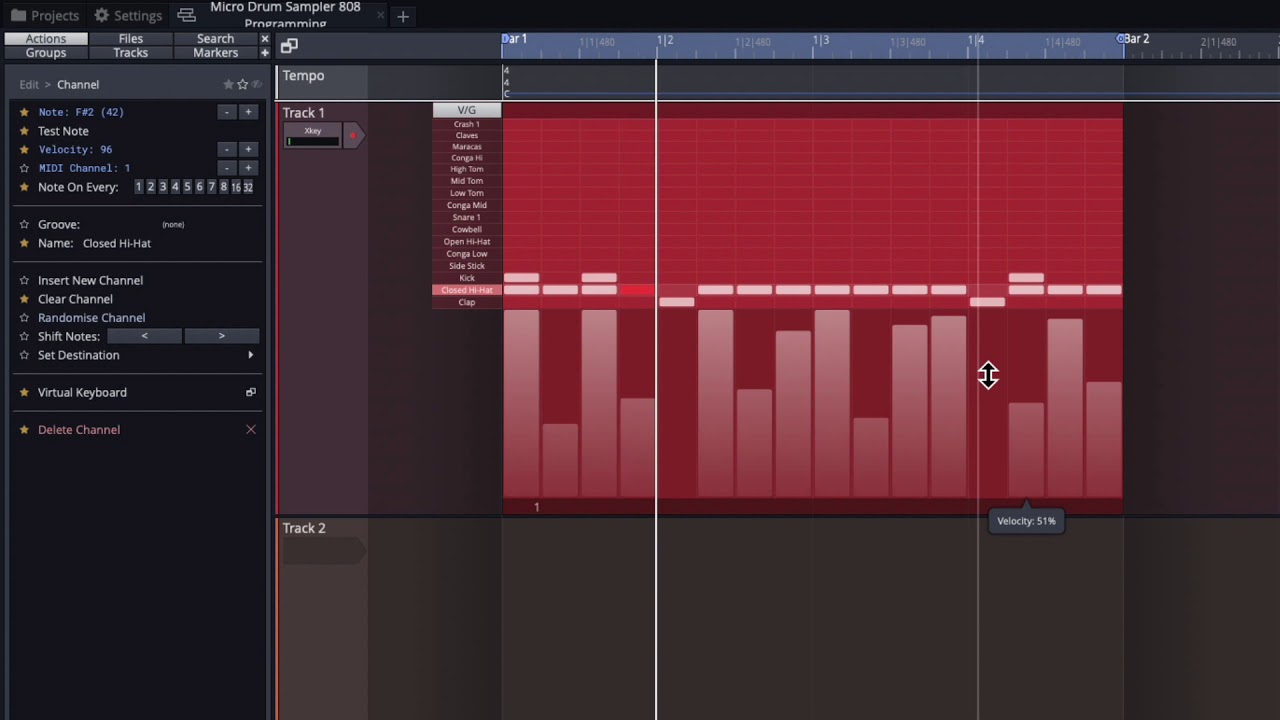This screenshot has width=1280, height=720.
Task: Toggle favourite star for Randomise Channel
Action: [x=24, y=318]
